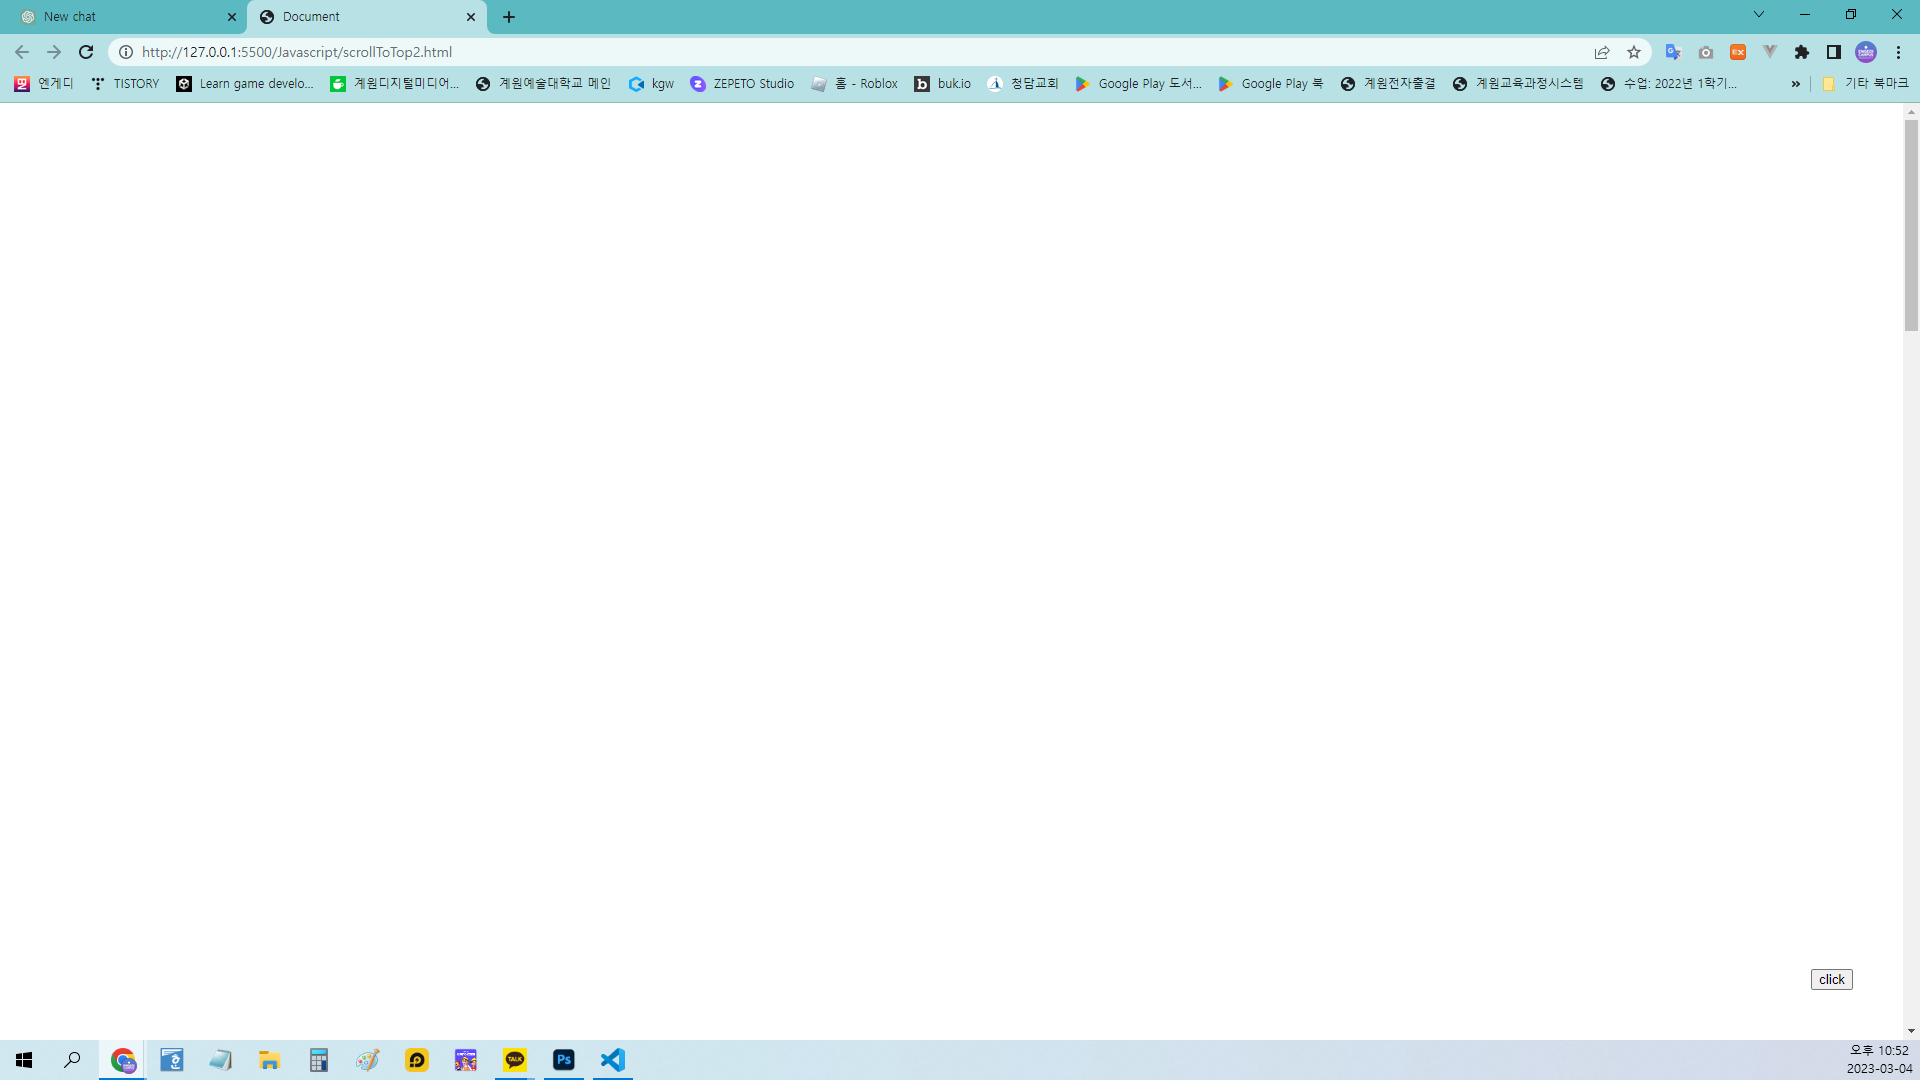Screen dimensions: 1920x1080
Task: Open the tab search dropdown arrow
Action: coord(1759,15)
